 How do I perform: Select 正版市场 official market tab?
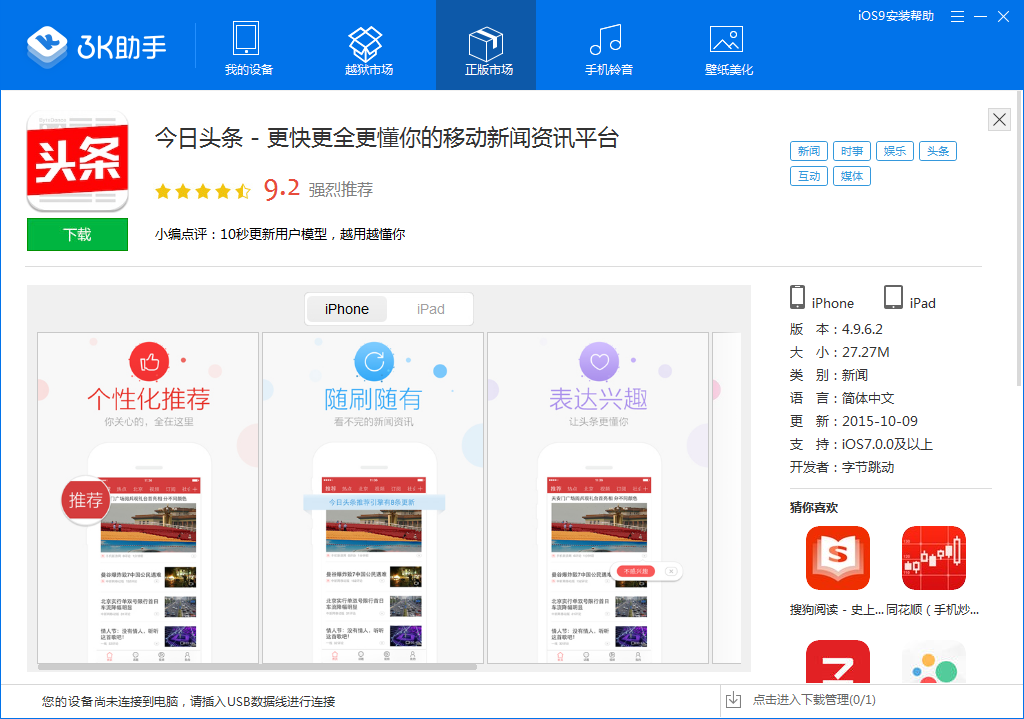486,45
